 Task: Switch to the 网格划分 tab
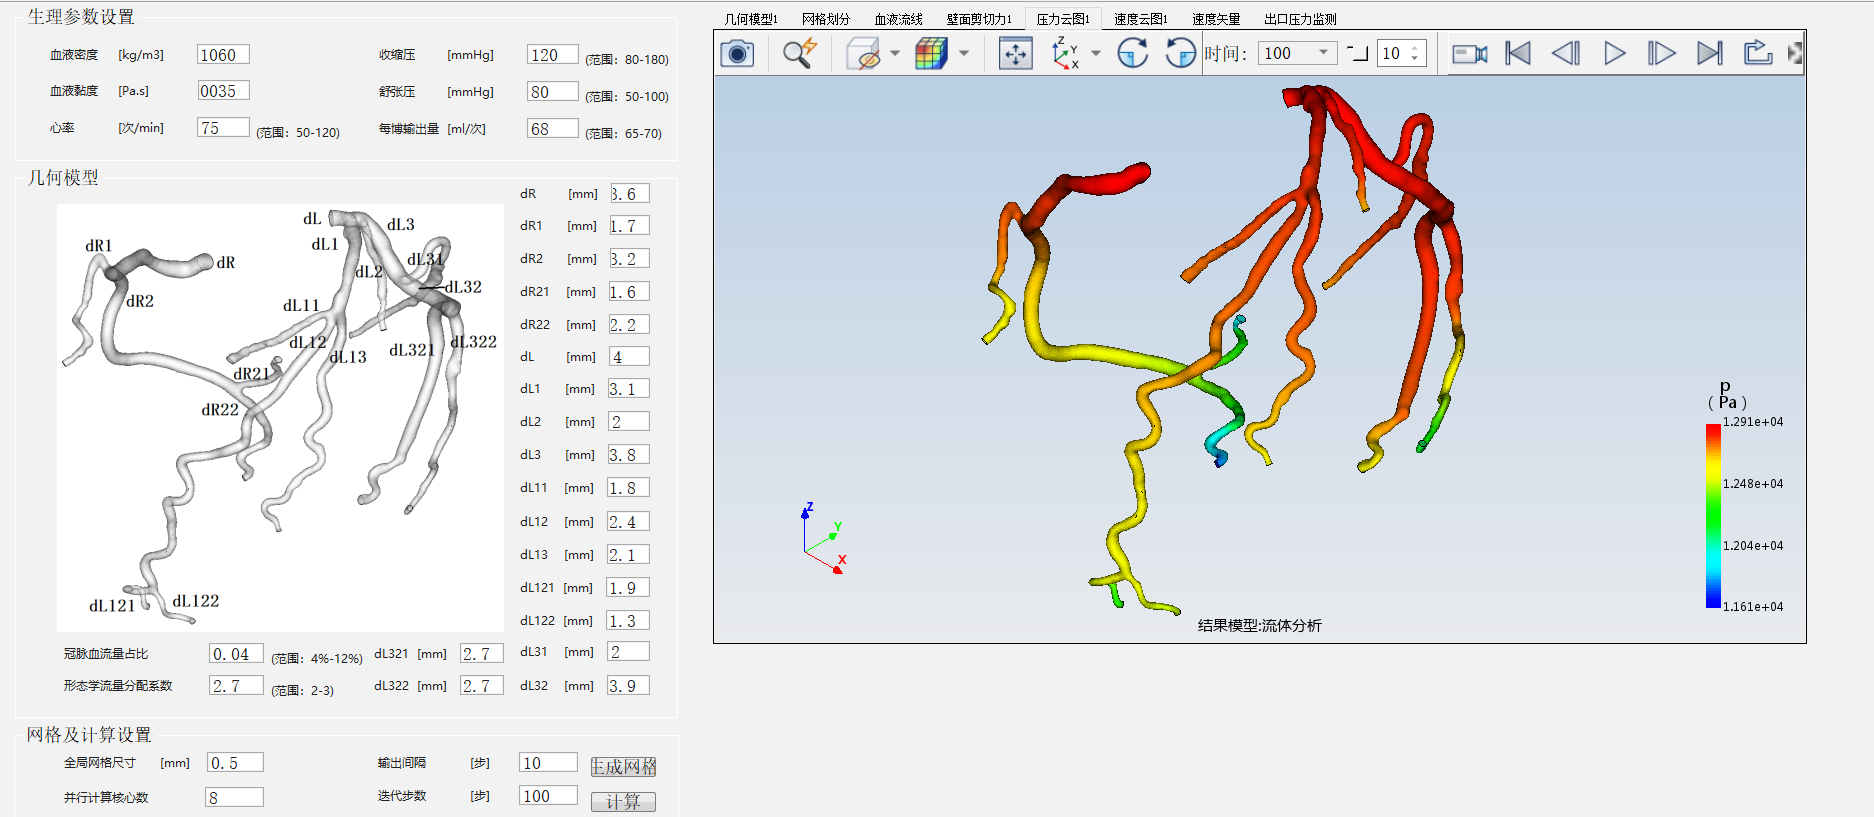click(x=826, y=19)
